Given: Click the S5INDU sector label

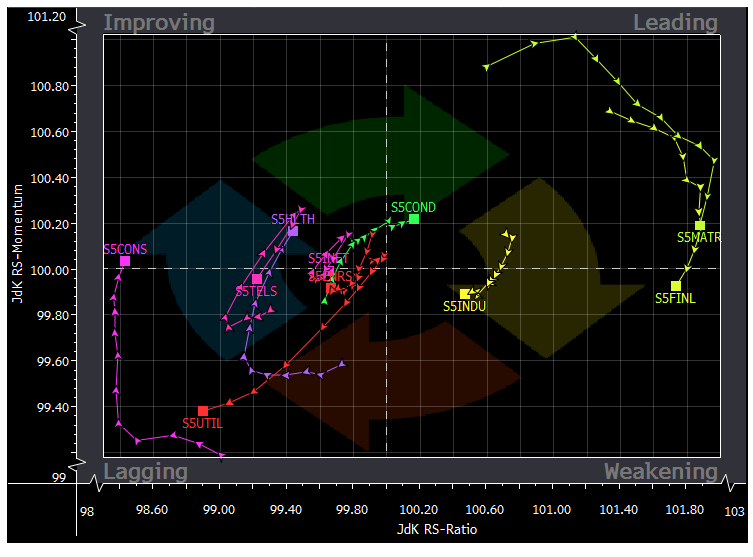Looking at the screenshot, I should pyautogui.click(x=464, y=306).
